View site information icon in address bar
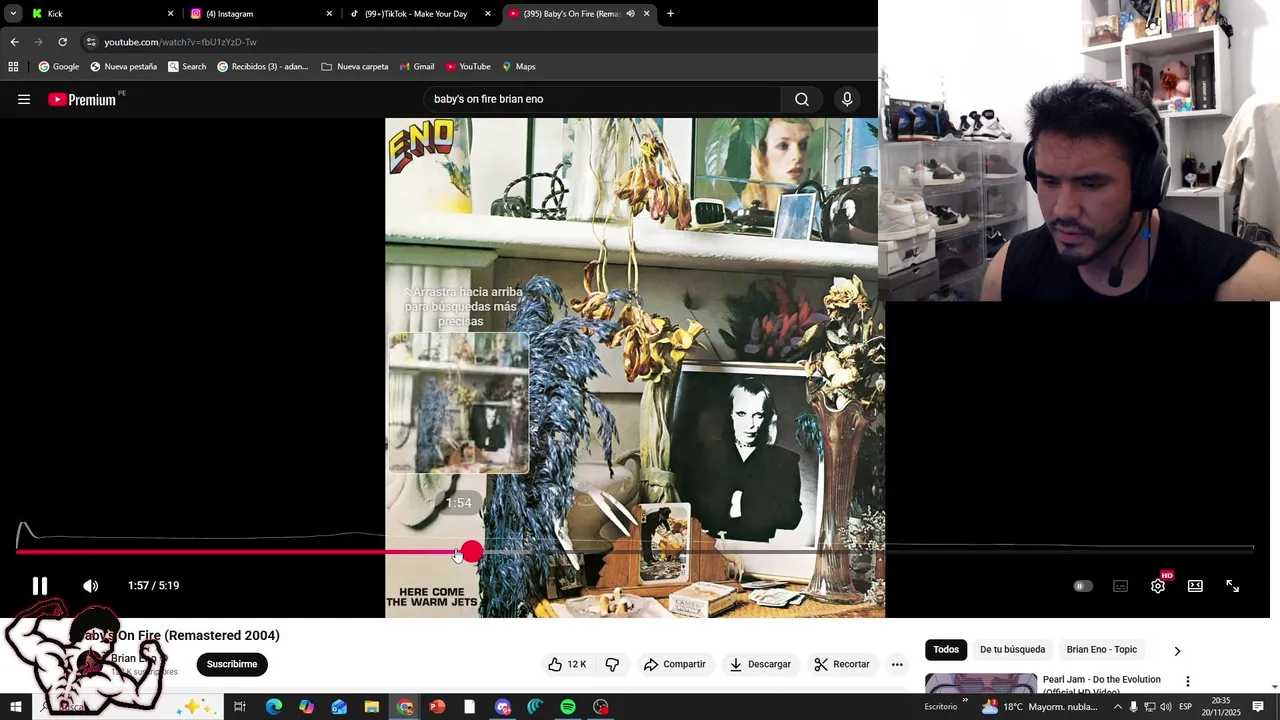Viewport: 1280px width, 720px height. 91,42
